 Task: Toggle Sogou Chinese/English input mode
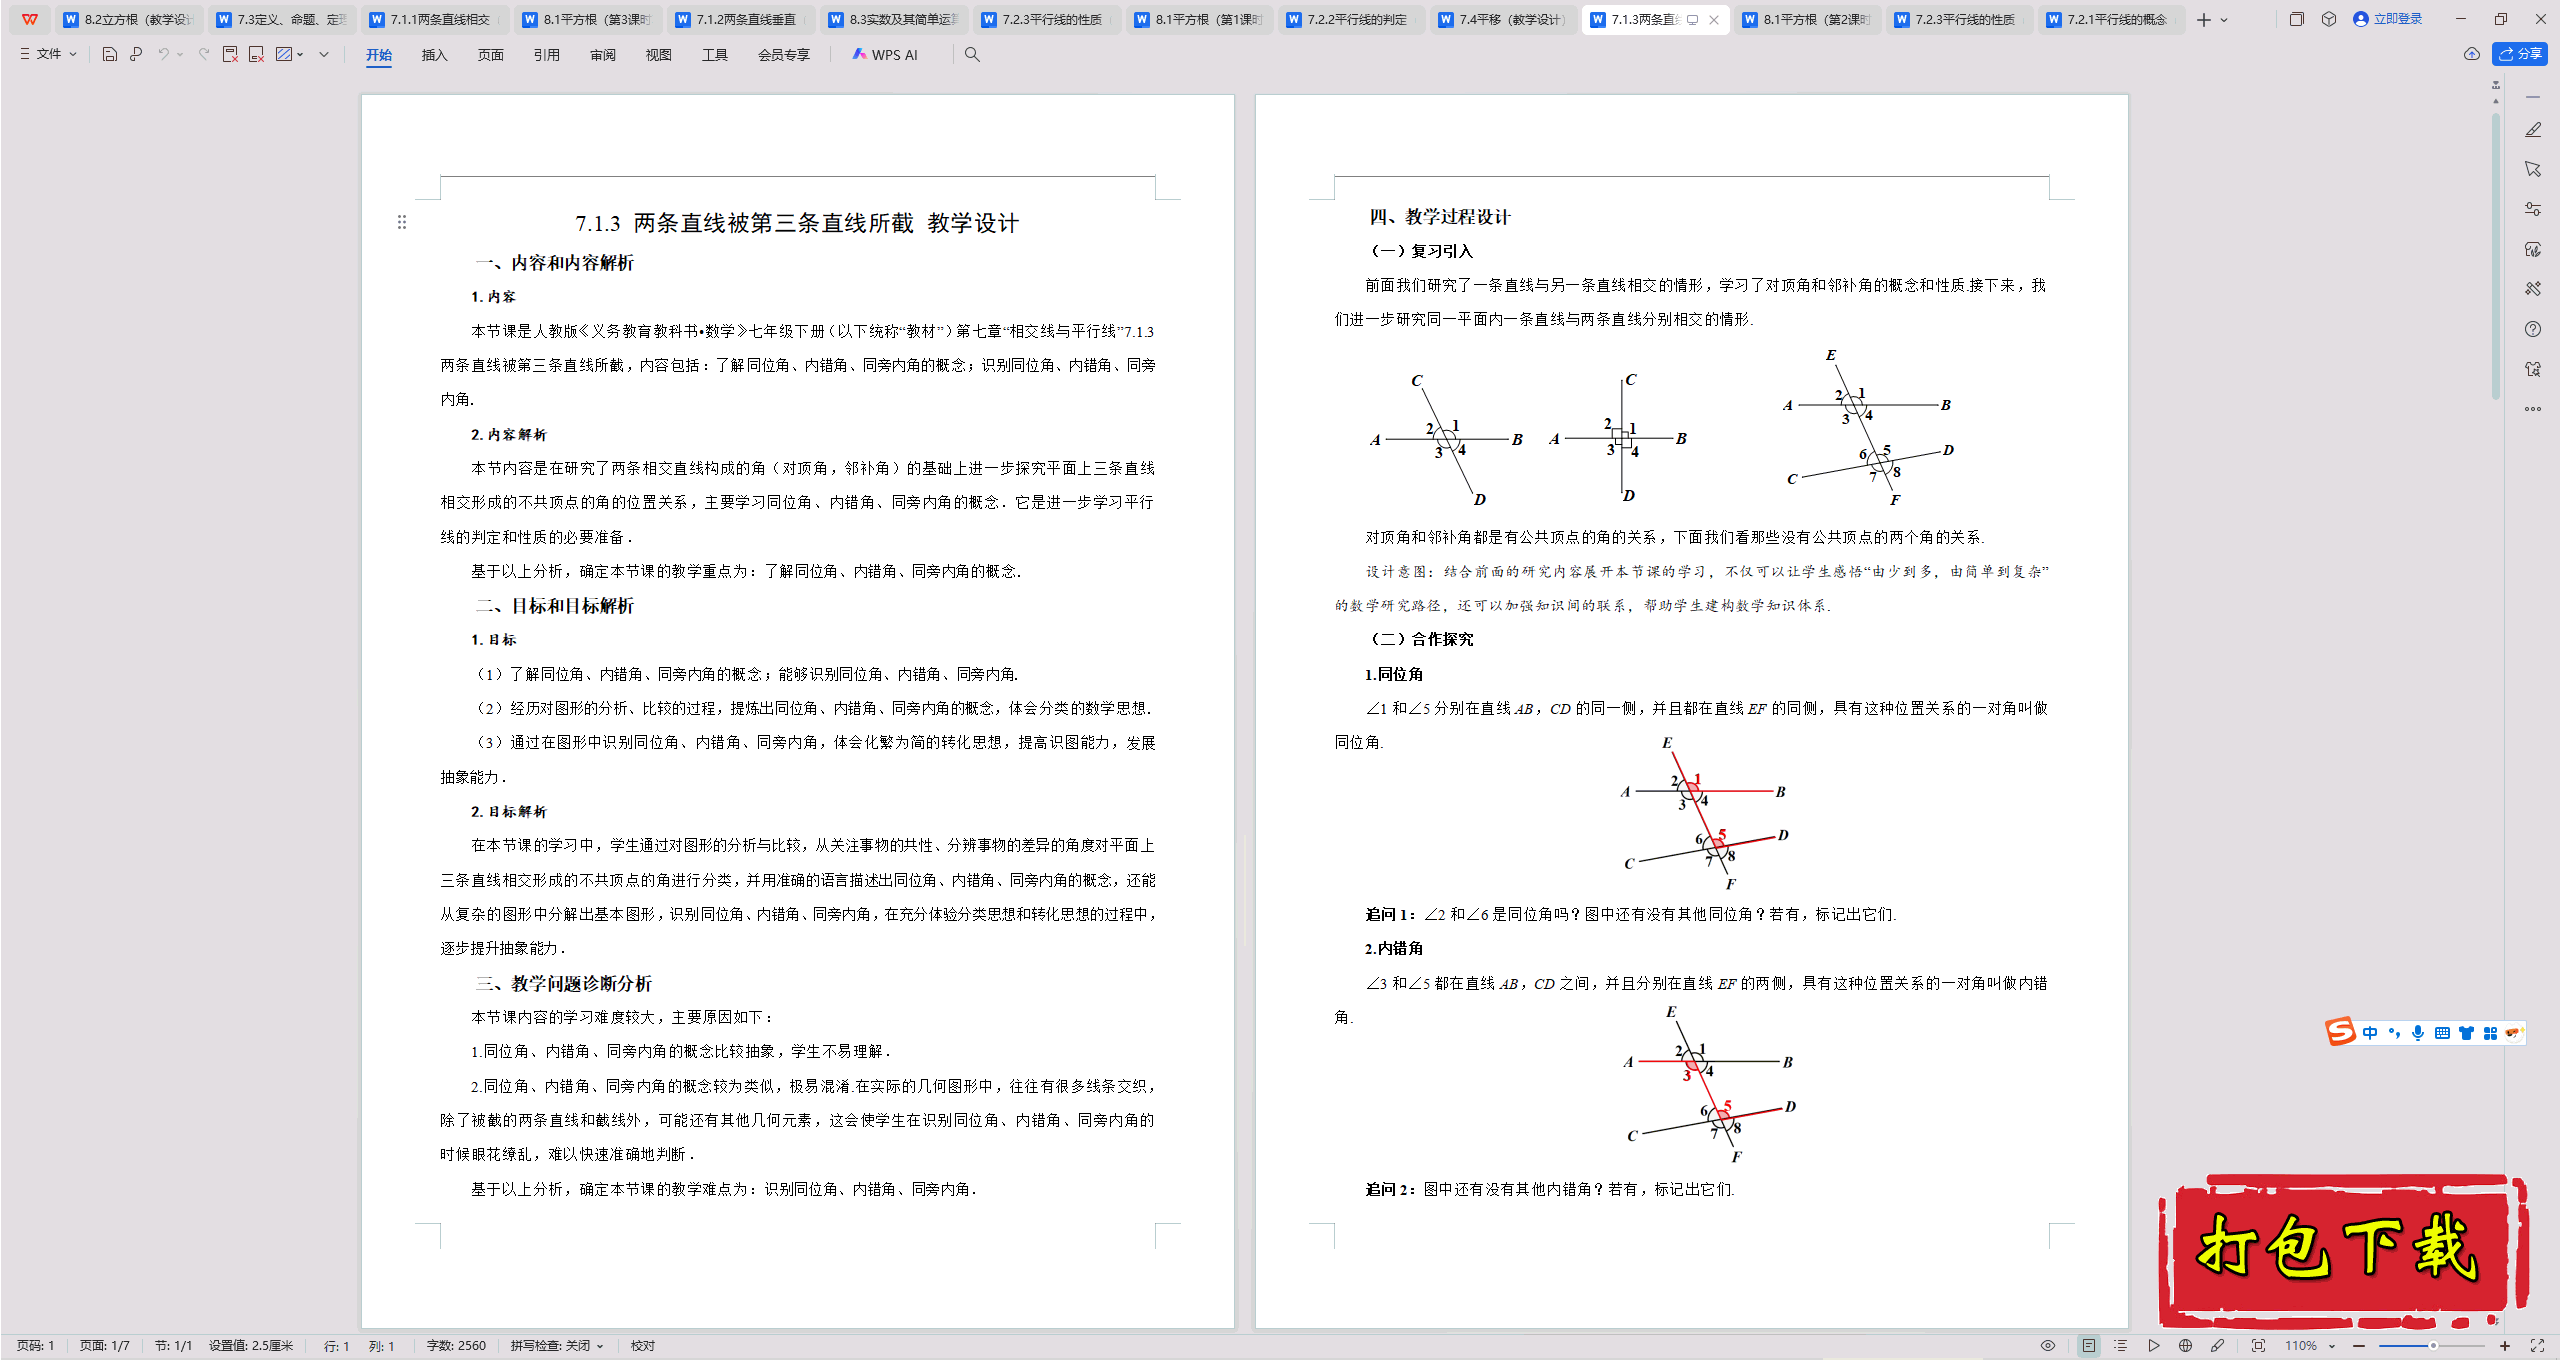[x=2370, y=1033]
